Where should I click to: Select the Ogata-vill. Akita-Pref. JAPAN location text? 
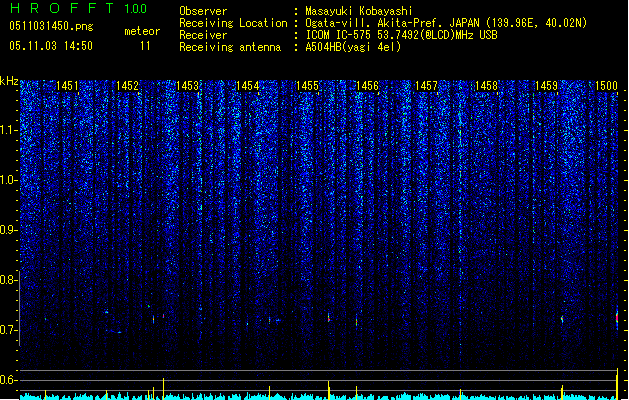(x=446, y=23)
